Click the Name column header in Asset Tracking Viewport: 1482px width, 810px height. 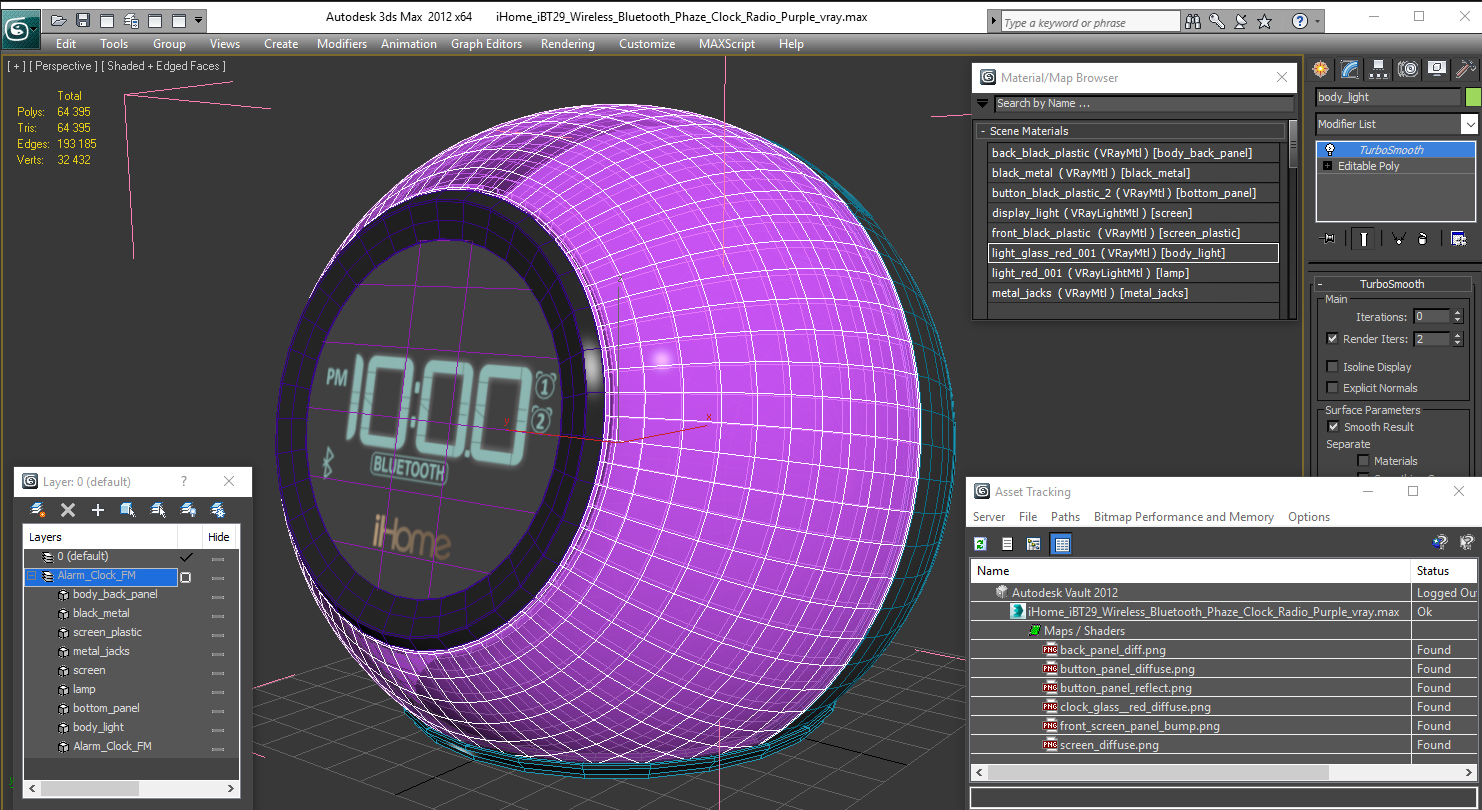1190,571
